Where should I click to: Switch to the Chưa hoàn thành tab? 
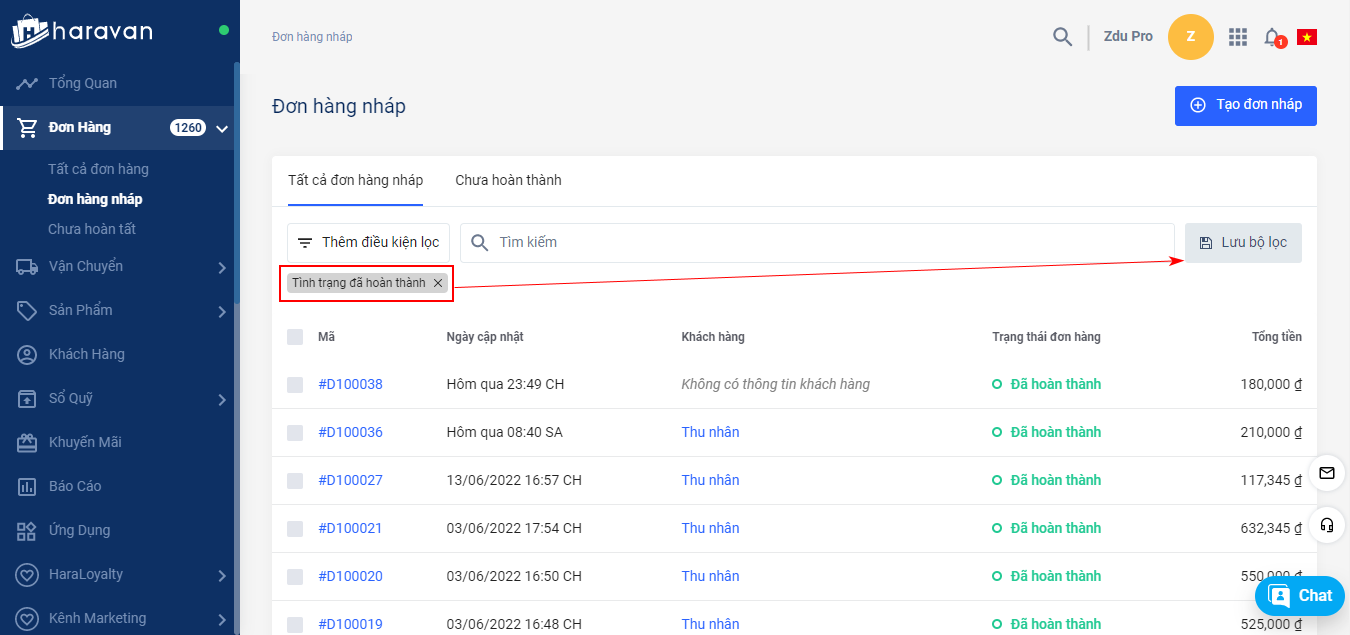tap(508, 181)
